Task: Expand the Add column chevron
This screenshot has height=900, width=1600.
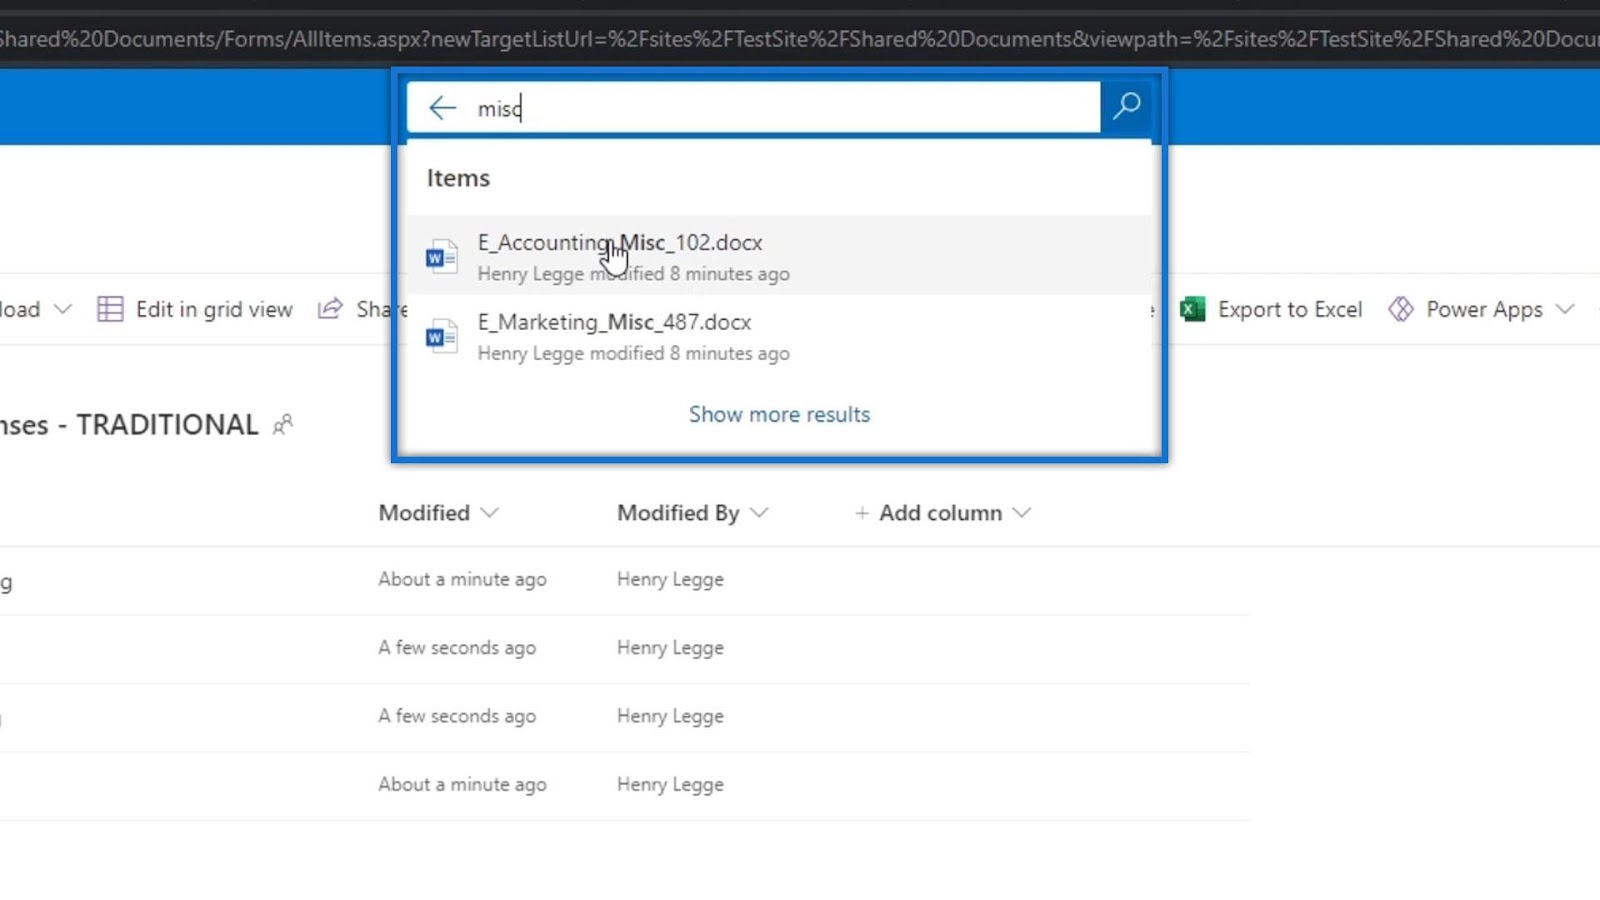Action: coord(1021,513)
